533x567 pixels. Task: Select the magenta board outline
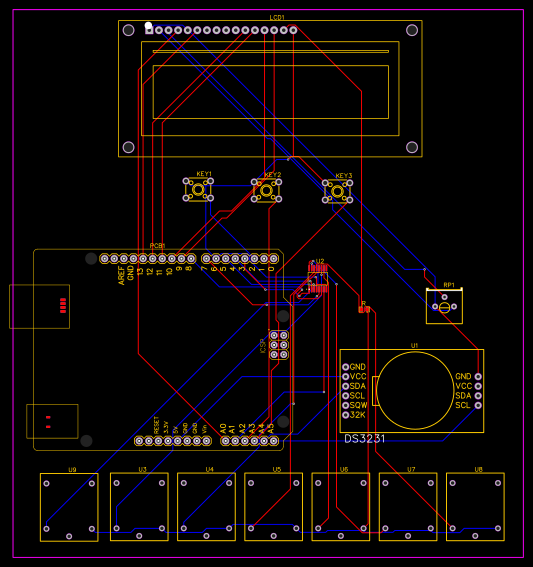pos(268,283)
